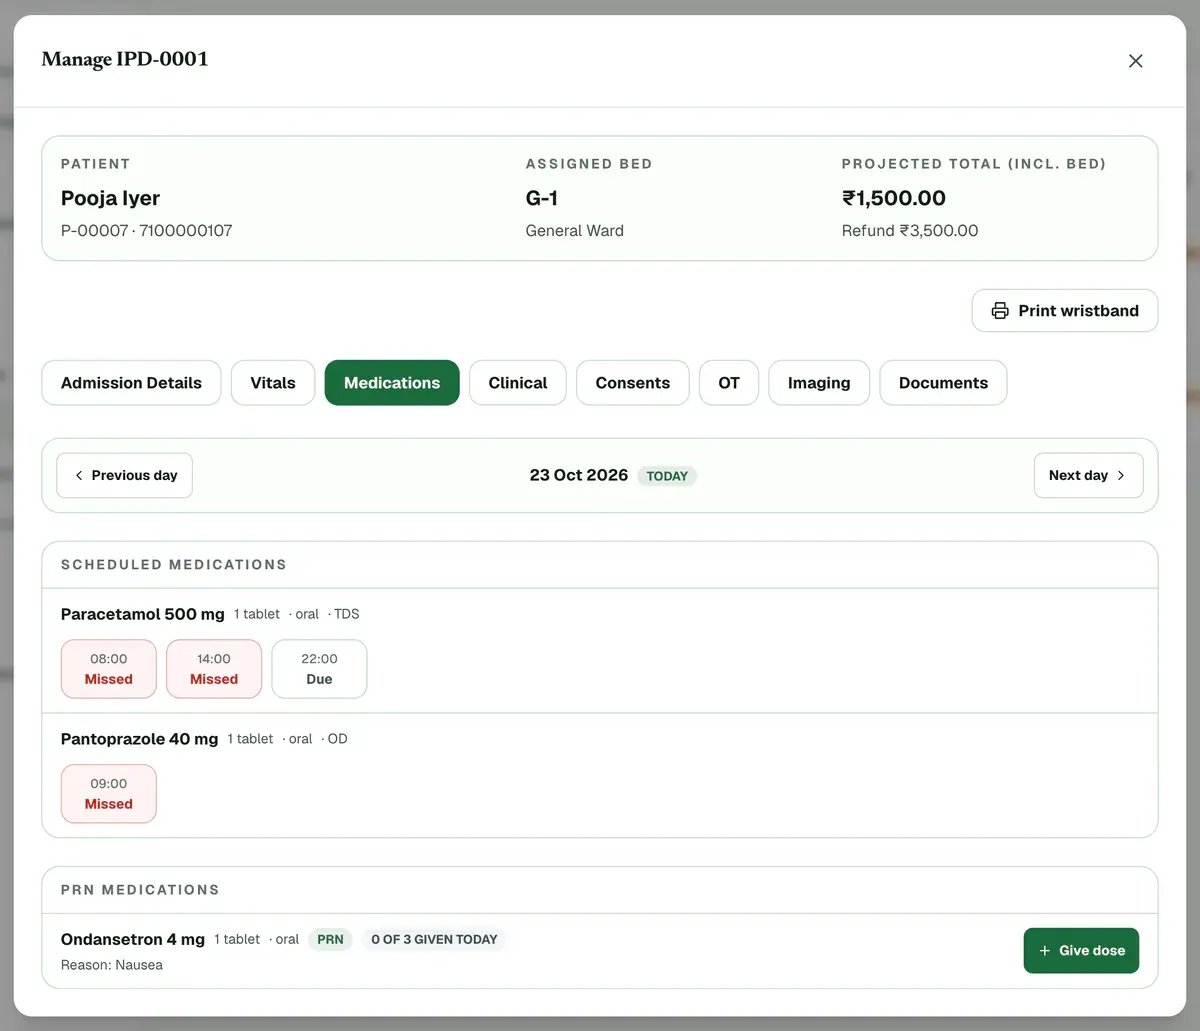
Task: Select the Medications tab
Action: [392, 383]
